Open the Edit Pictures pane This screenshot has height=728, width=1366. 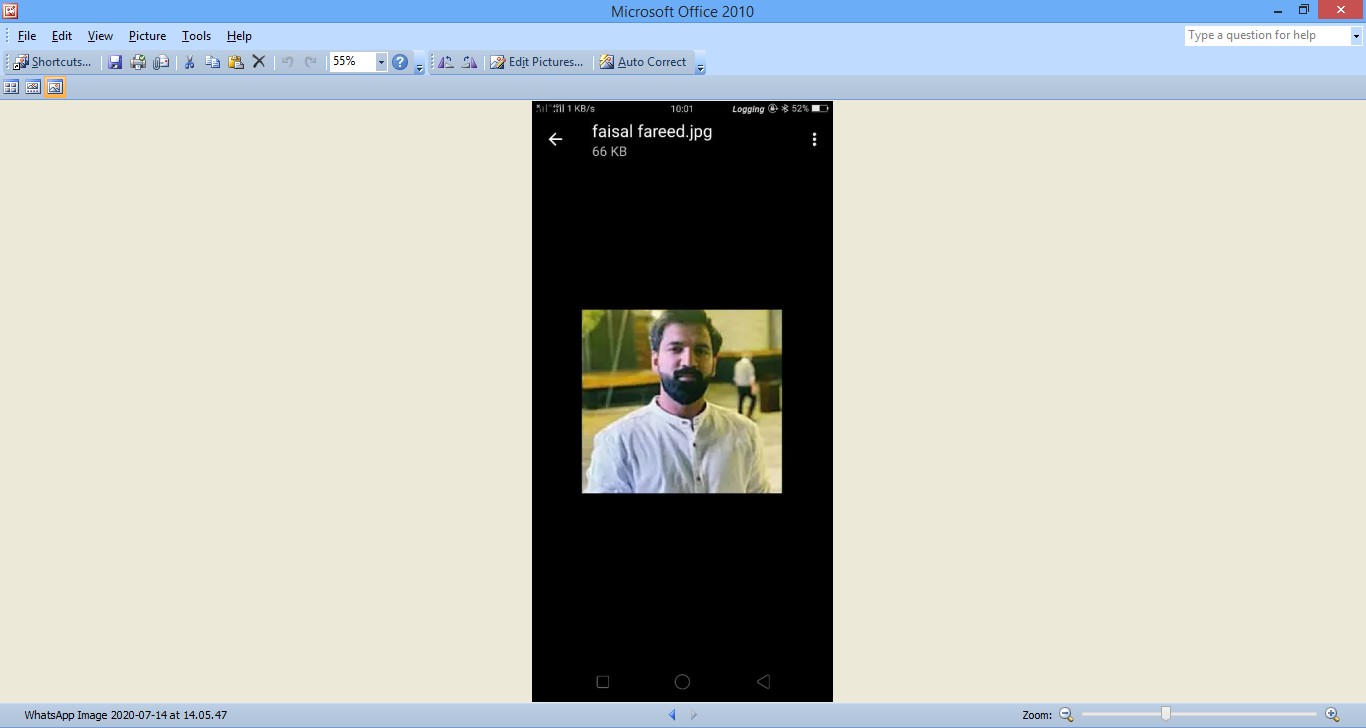(537, 62)
